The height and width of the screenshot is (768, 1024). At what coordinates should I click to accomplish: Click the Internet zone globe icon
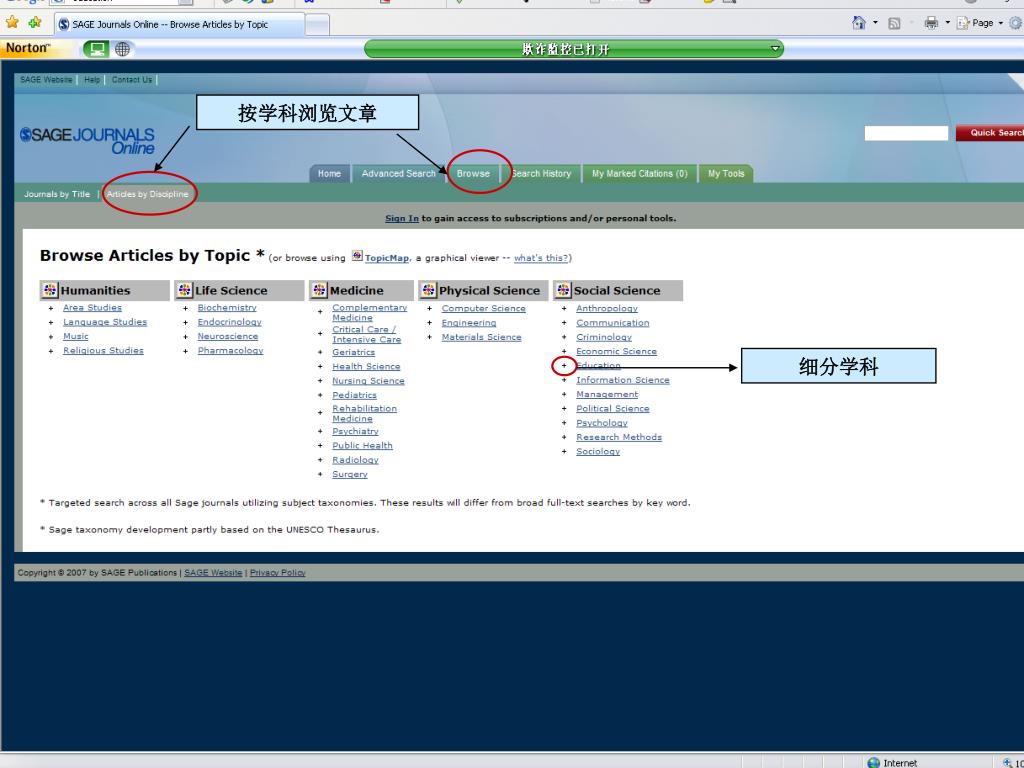[873, 762]
